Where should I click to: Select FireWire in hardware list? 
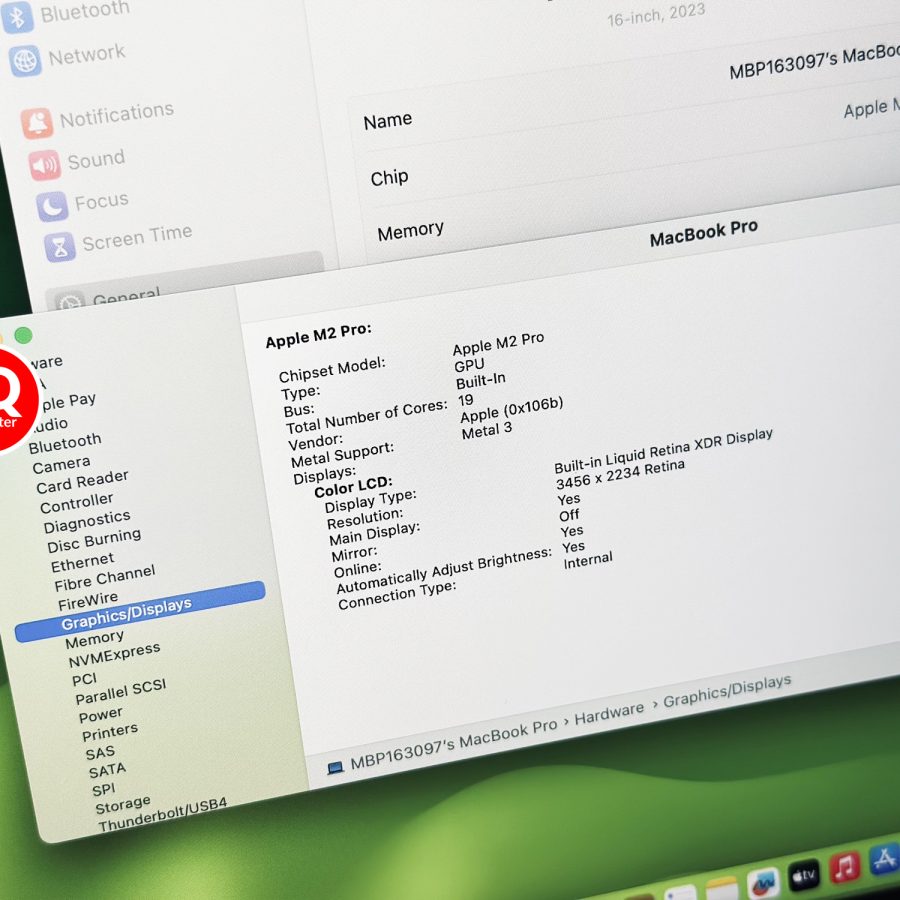tap(88, 601)
